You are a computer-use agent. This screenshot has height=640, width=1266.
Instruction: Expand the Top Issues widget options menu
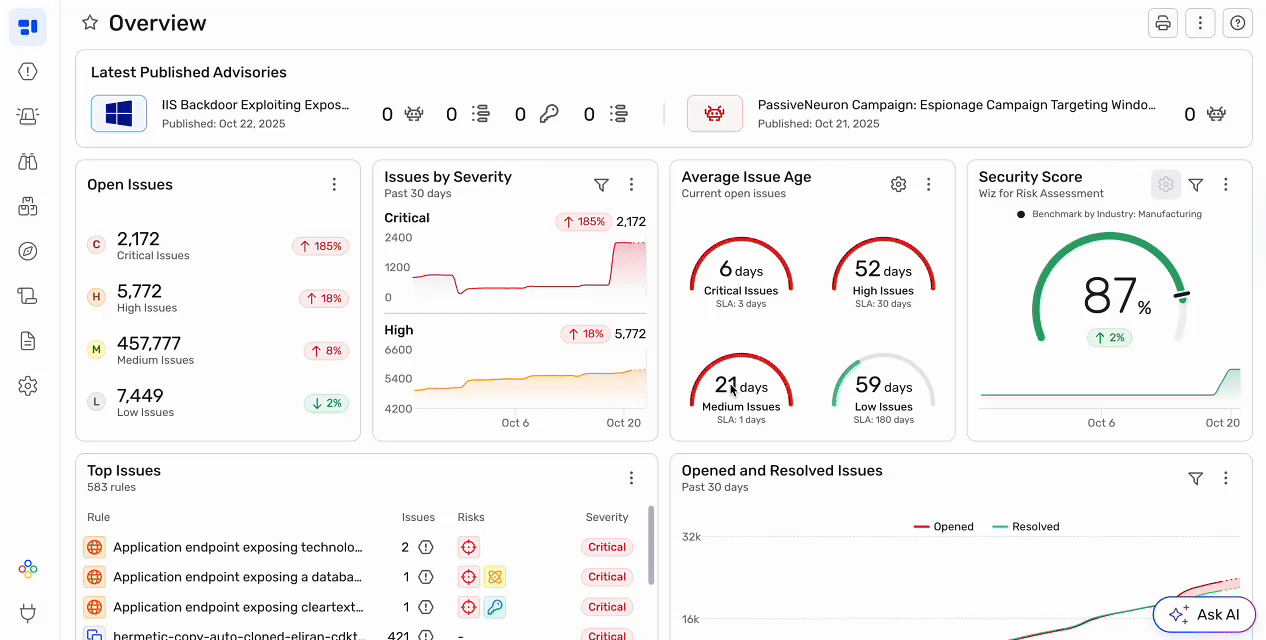tap(631, 478)
